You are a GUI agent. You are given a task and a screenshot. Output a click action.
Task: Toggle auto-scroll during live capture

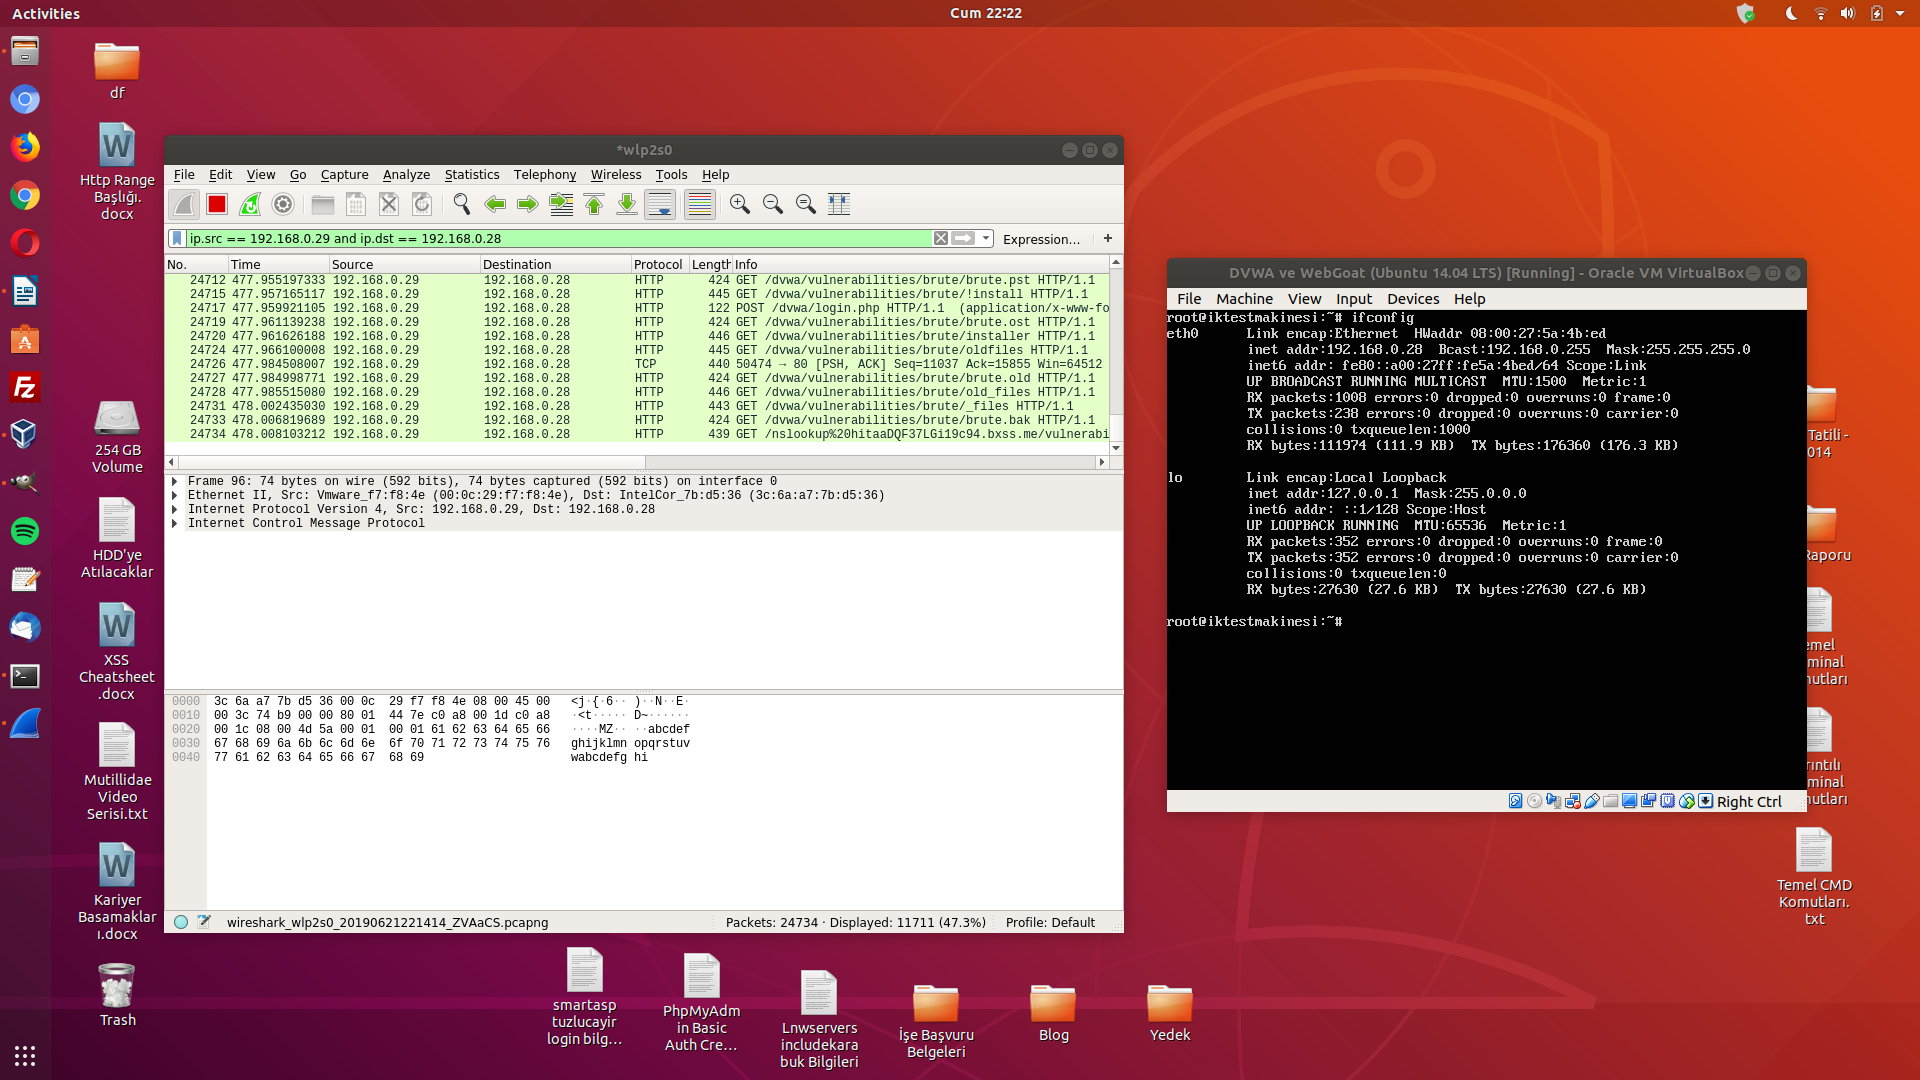coord(660,204)
